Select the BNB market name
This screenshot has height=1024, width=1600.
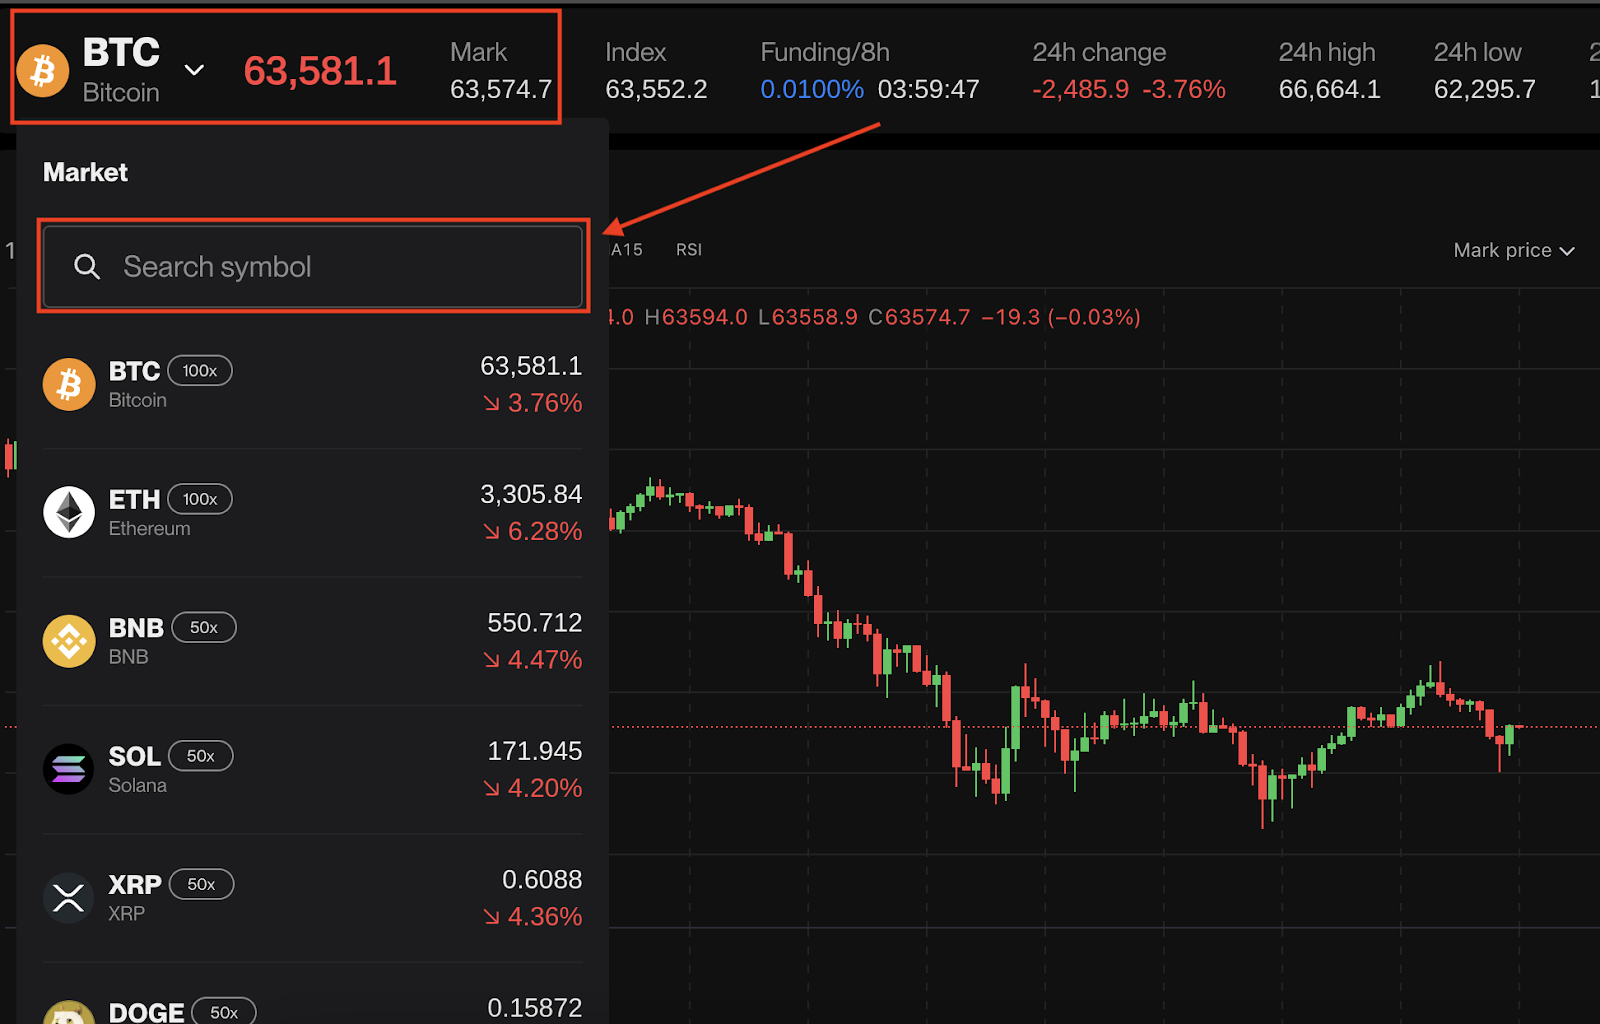136,628
